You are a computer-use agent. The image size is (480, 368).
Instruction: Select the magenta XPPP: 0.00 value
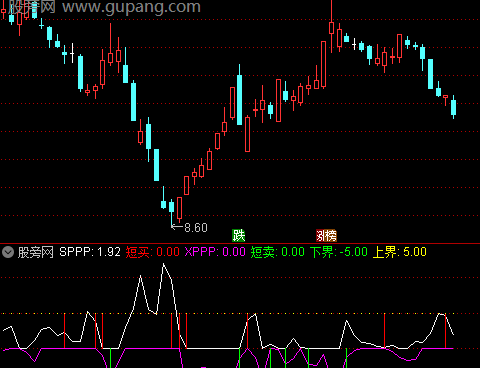(215, 252)
